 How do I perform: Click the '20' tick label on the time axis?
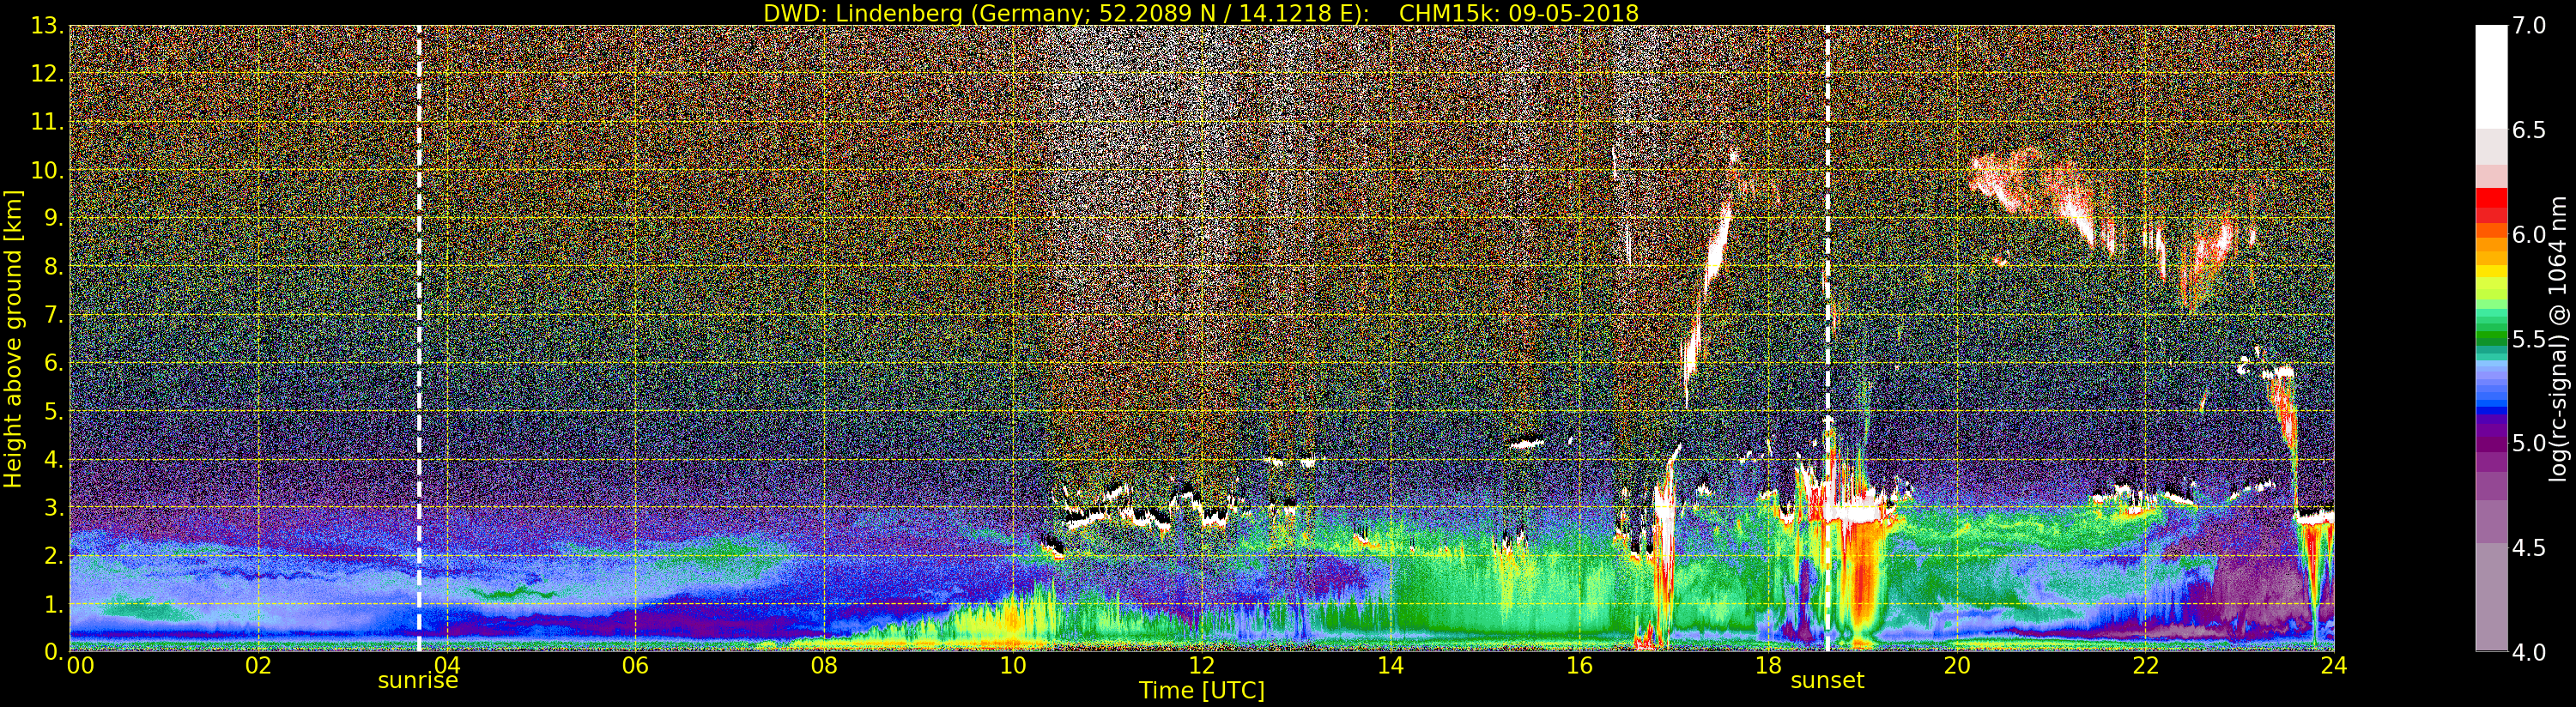pos(1956,666)
